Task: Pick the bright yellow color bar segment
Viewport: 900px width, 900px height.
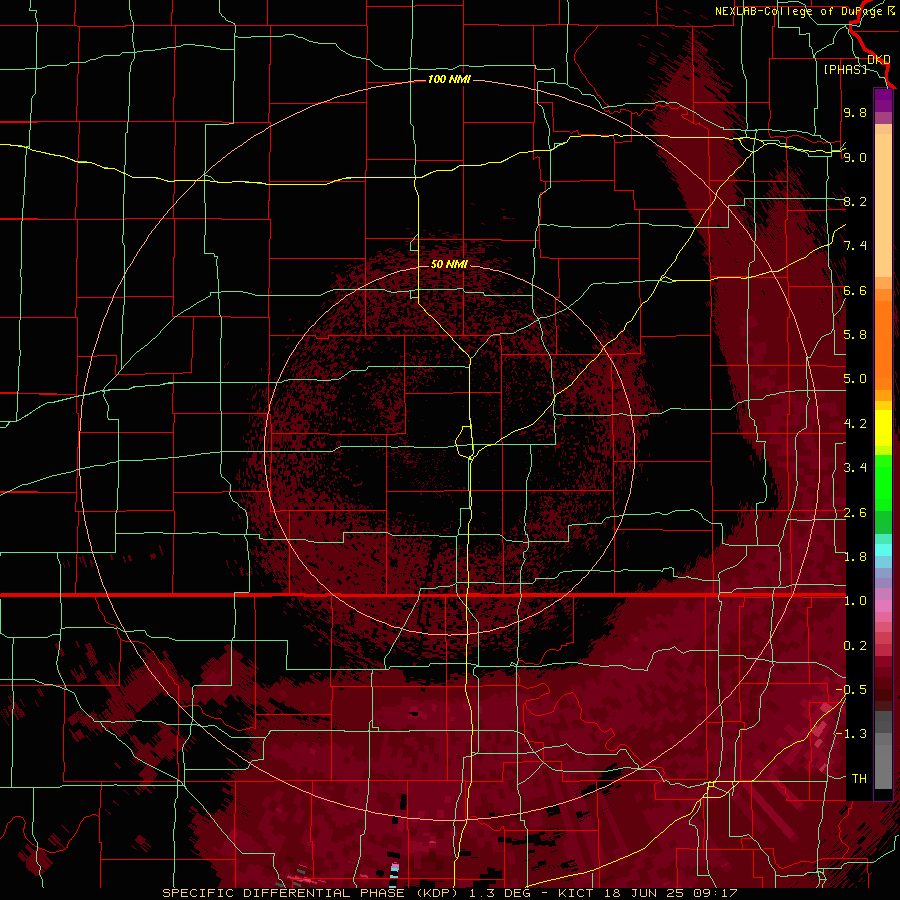Action: pyautogui.click(x=883, y=428)
